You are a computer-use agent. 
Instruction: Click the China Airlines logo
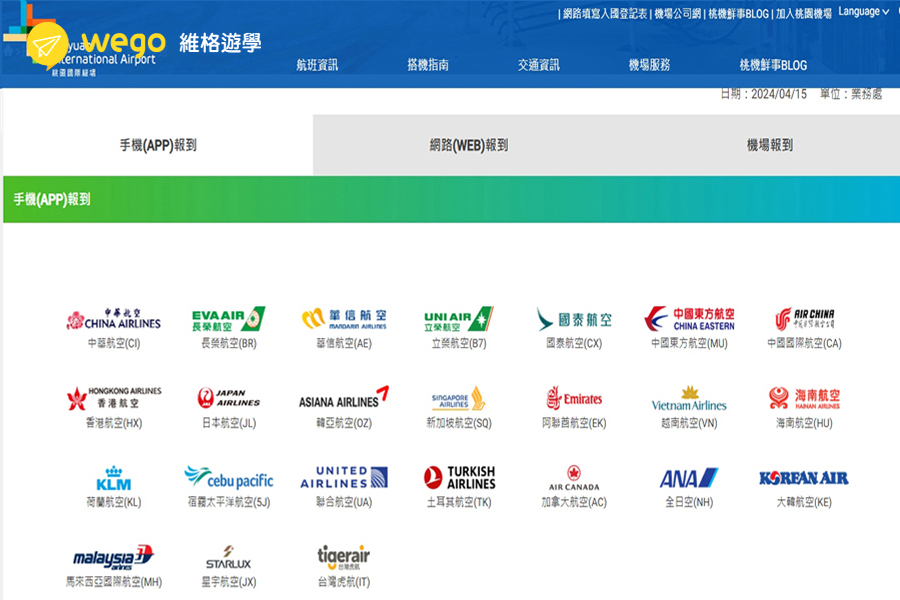point(113,319)
